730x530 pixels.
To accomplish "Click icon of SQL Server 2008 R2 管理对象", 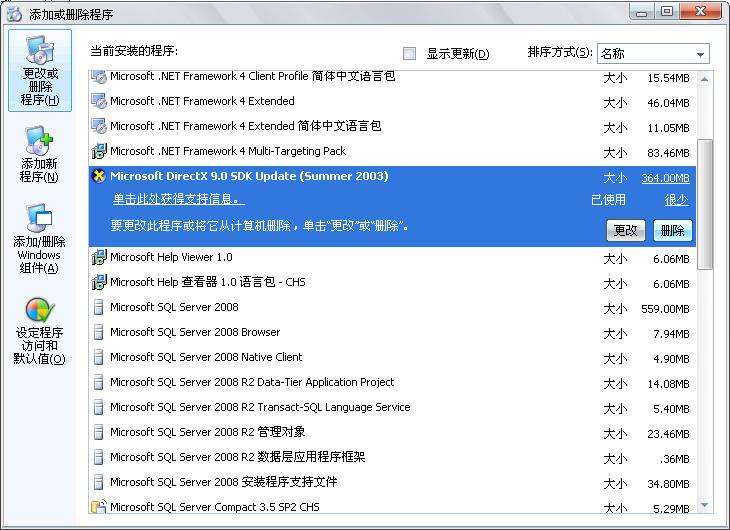I will point(98,432).
